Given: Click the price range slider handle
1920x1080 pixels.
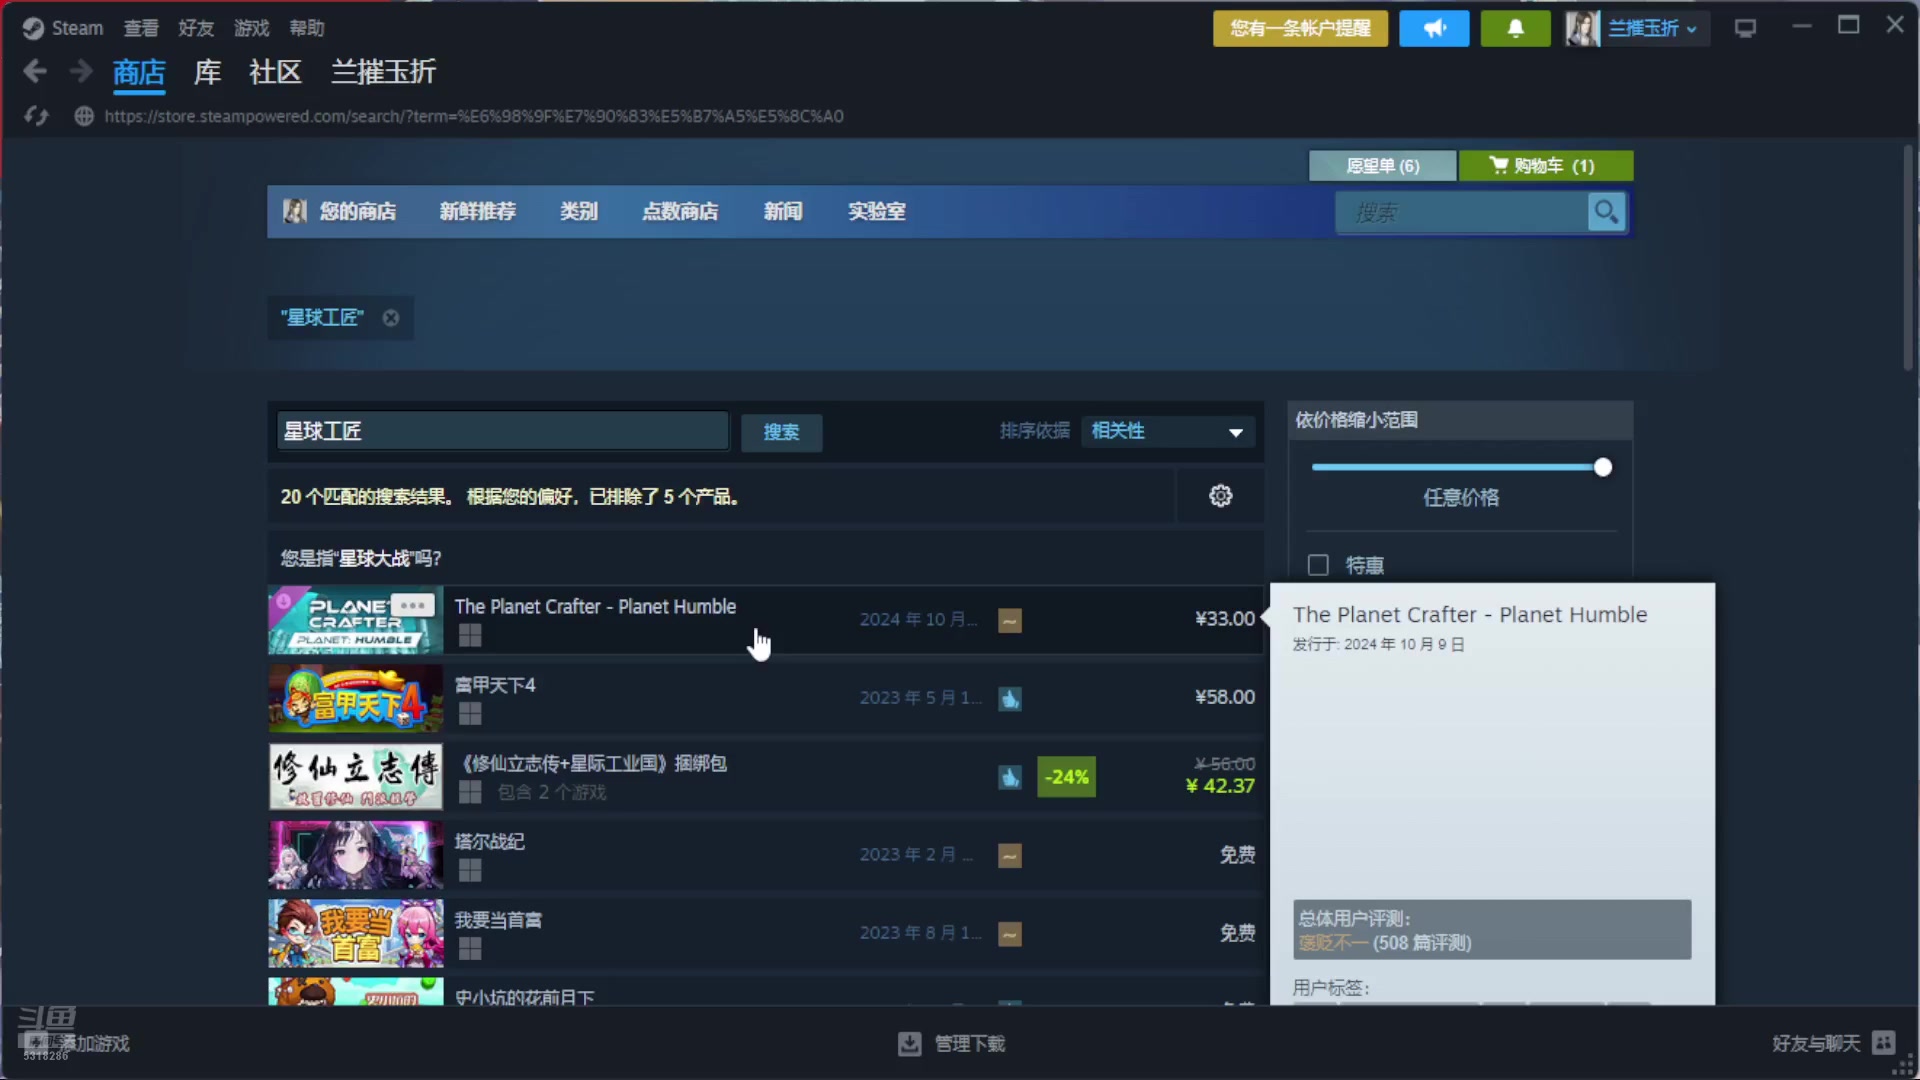Looking at the screenshot, I should click(1603, 467).
